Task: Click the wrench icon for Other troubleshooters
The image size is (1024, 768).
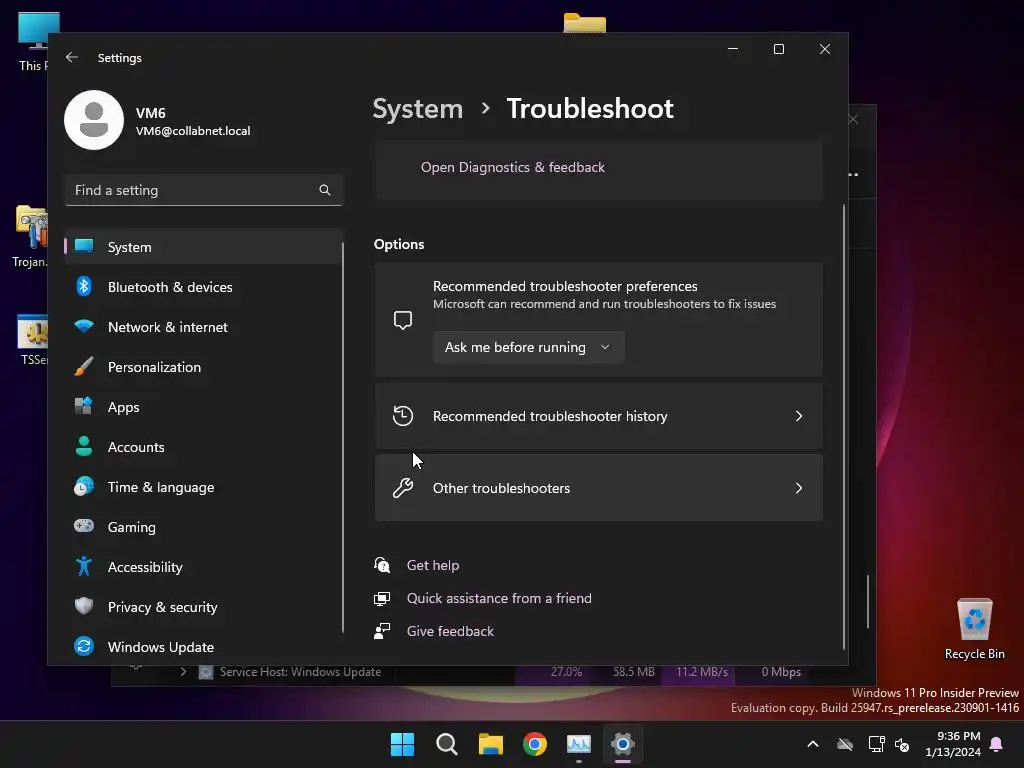Action: click(403, 488)
